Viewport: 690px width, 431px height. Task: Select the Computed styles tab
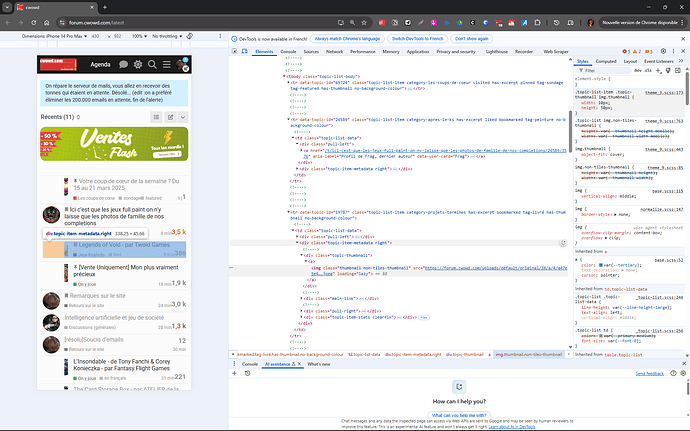pos(606,61)
